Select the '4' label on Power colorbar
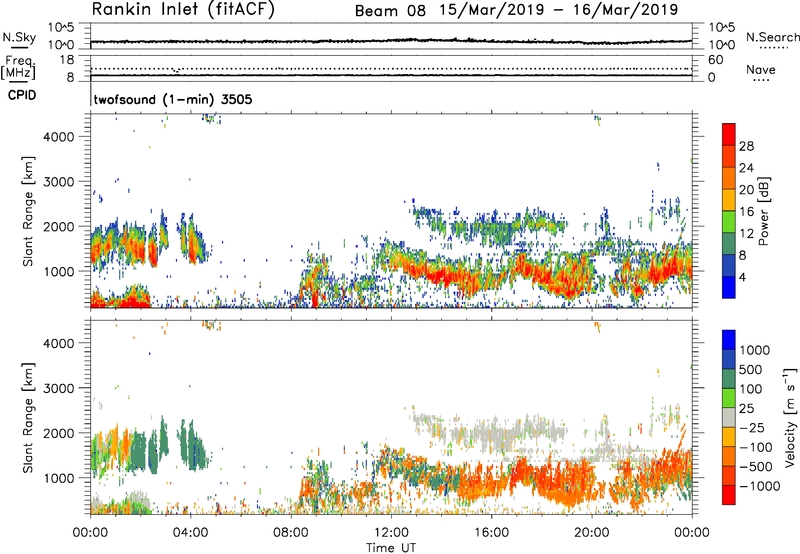Viewport: 800px width, 554px height. point(743,278)
